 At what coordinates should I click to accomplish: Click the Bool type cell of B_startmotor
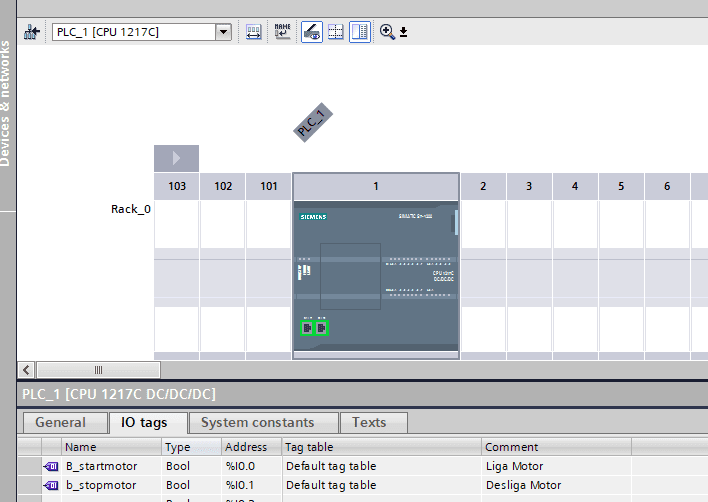[191, 466]
